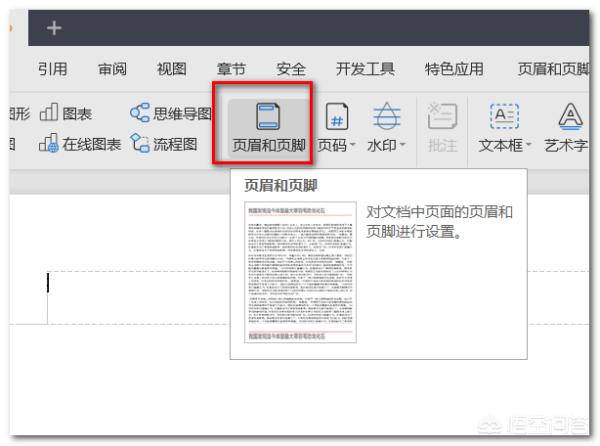Add a new document tab with plus icon
Screen dimensions: 600x446
(x=54, y=28)
